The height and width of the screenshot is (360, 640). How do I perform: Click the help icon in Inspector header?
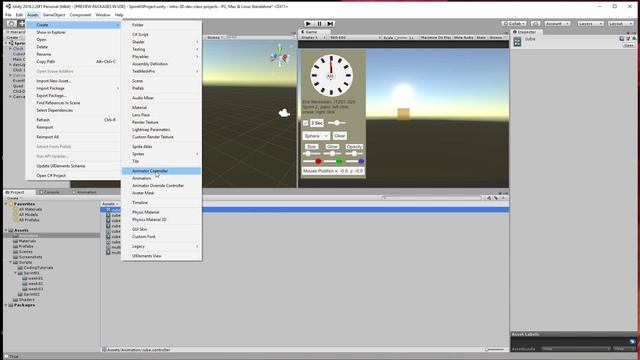click(x=622, y=38)
